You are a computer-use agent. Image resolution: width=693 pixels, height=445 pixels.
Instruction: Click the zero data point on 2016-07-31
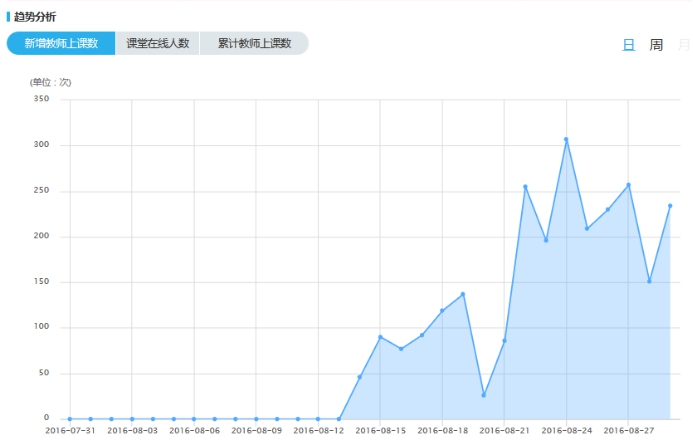(x=70, y=419)
